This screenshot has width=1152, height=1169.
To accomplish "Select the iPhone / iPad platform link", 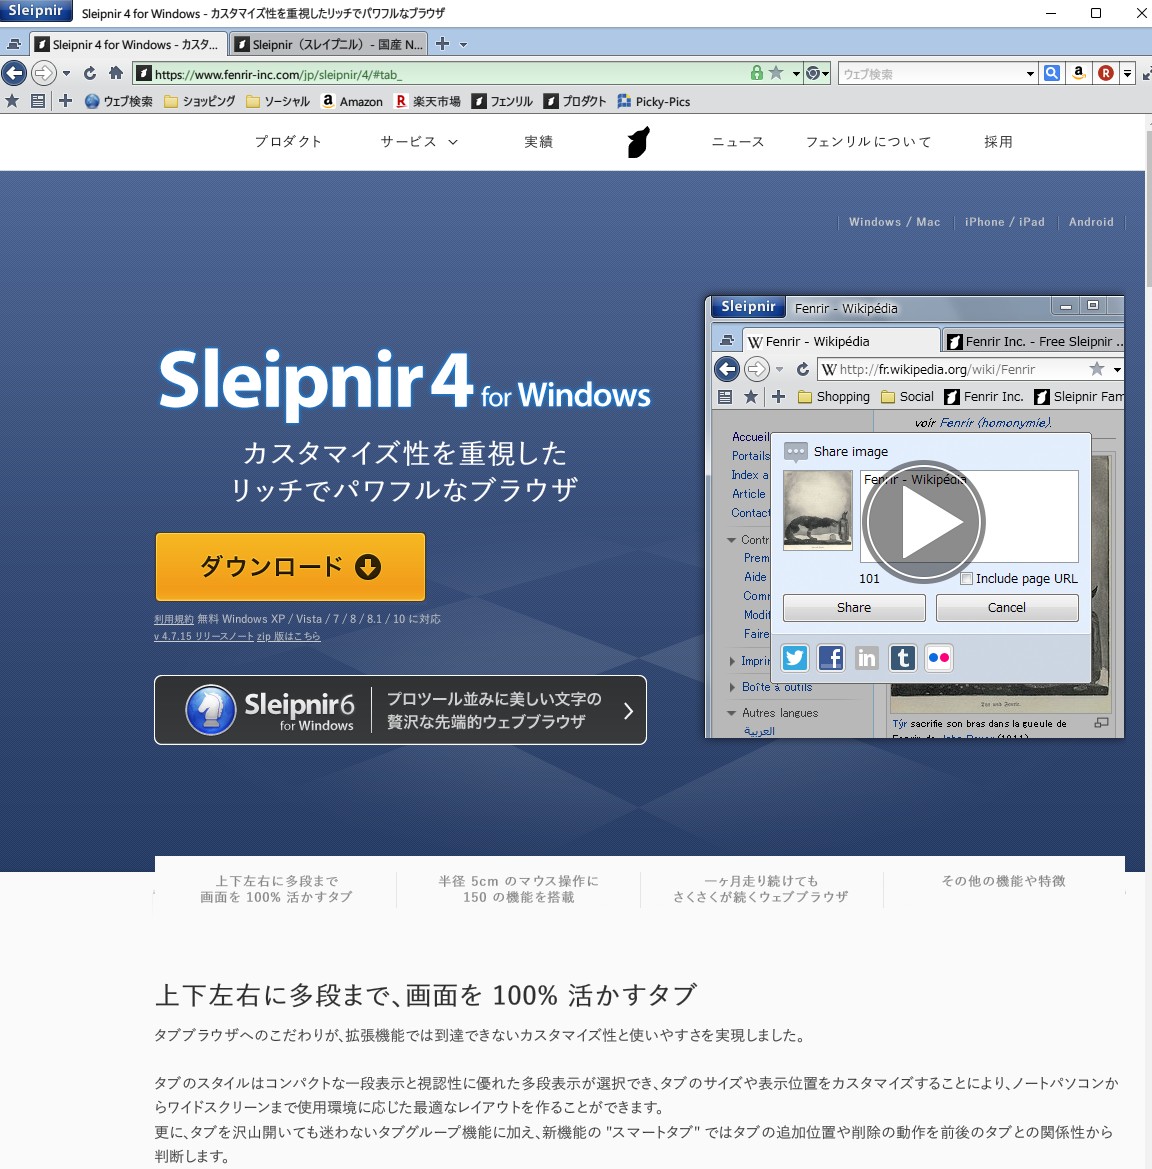I will tap(1004, 221).
